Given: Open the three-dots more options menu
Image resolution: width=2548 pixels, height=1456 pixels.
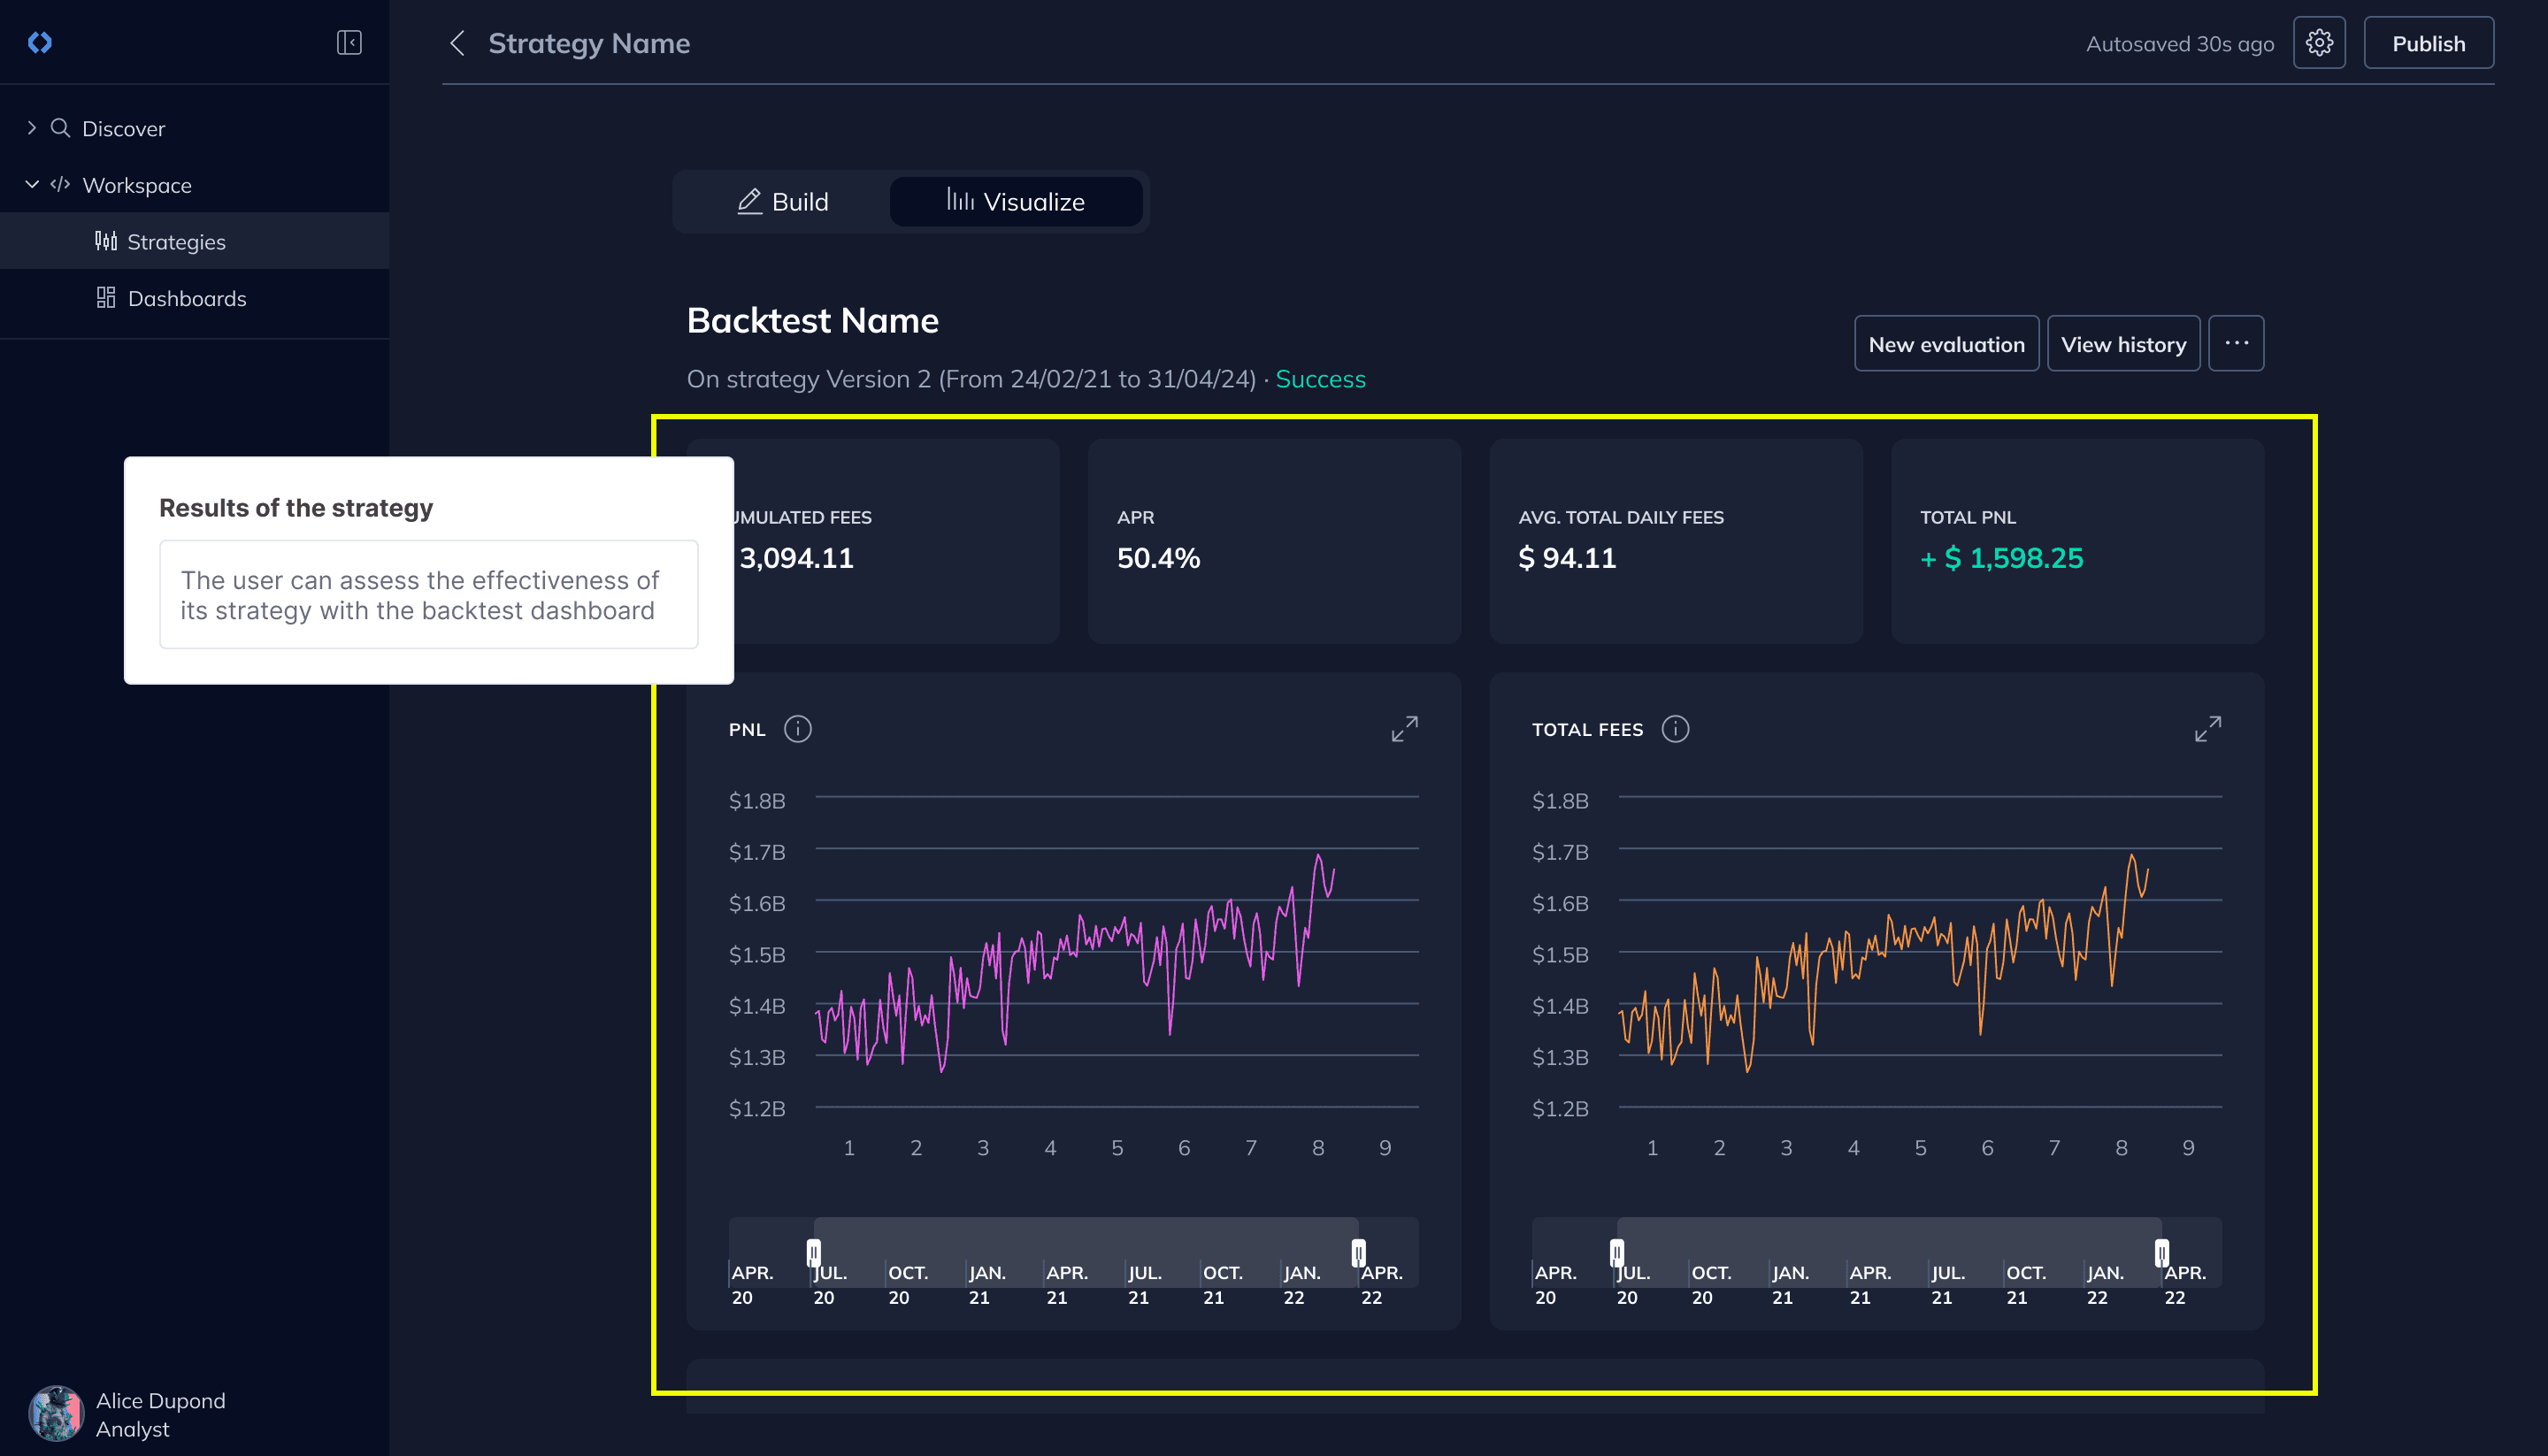Looking at the screenshot, I should (2236, 344).
